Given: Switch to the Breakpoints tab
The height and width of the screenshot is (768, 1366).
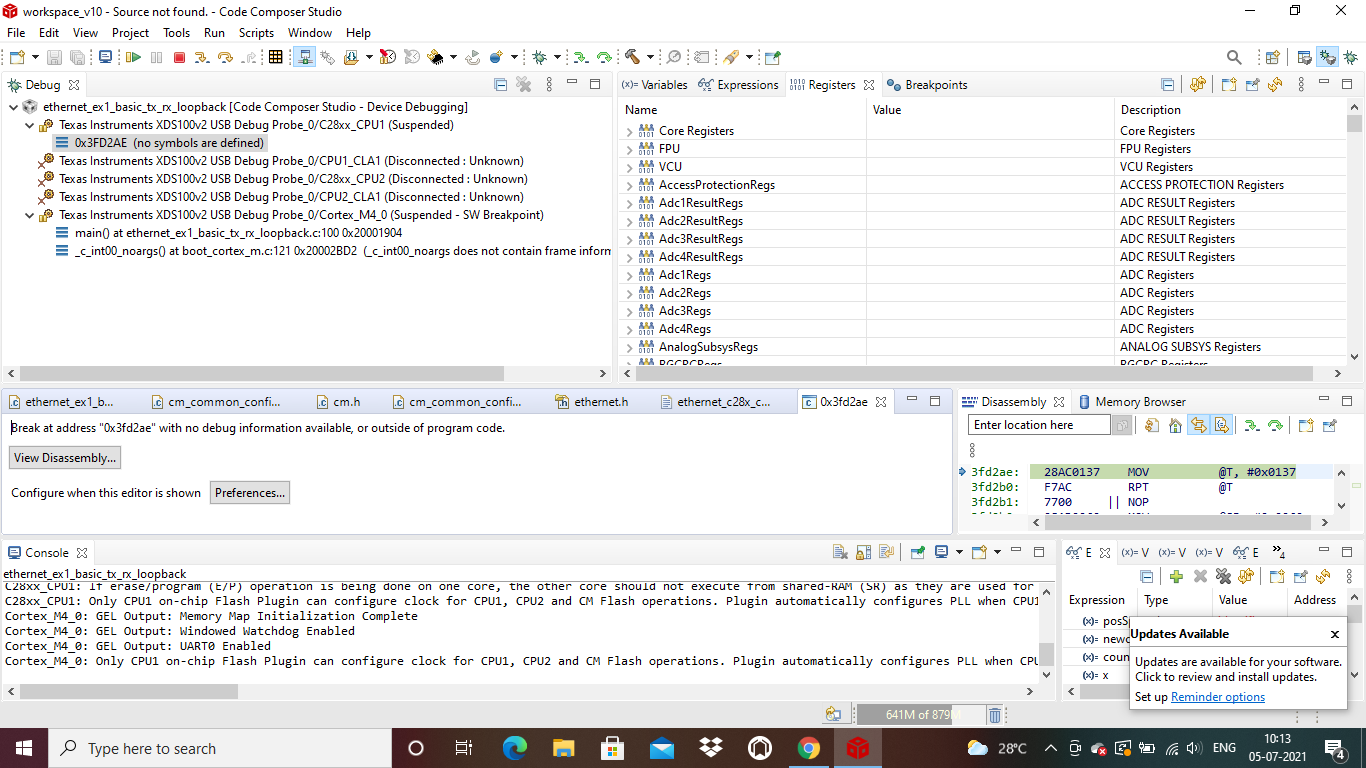Looking at the screenshot, I should point(927,85).
